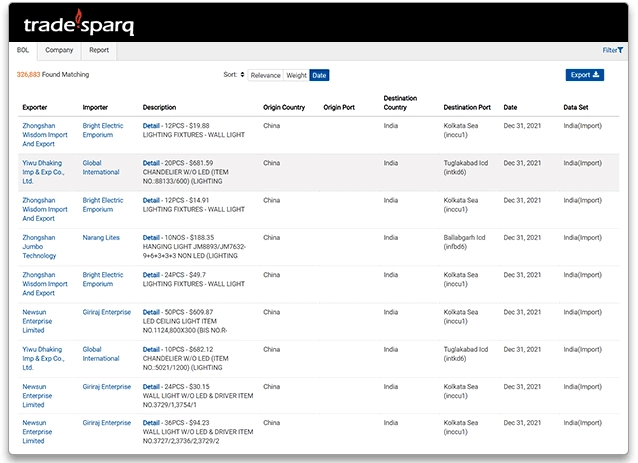Open importer Narang Lites

point(101,238)
